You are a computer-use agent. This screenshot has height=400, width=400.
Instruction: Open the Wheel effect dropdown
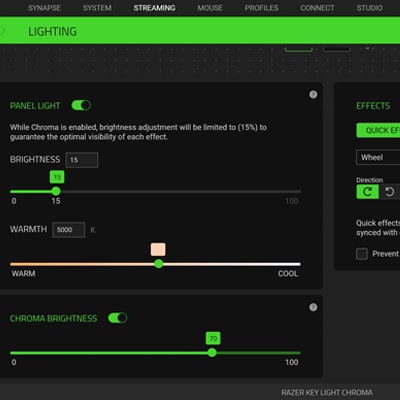tap(378, 157)
